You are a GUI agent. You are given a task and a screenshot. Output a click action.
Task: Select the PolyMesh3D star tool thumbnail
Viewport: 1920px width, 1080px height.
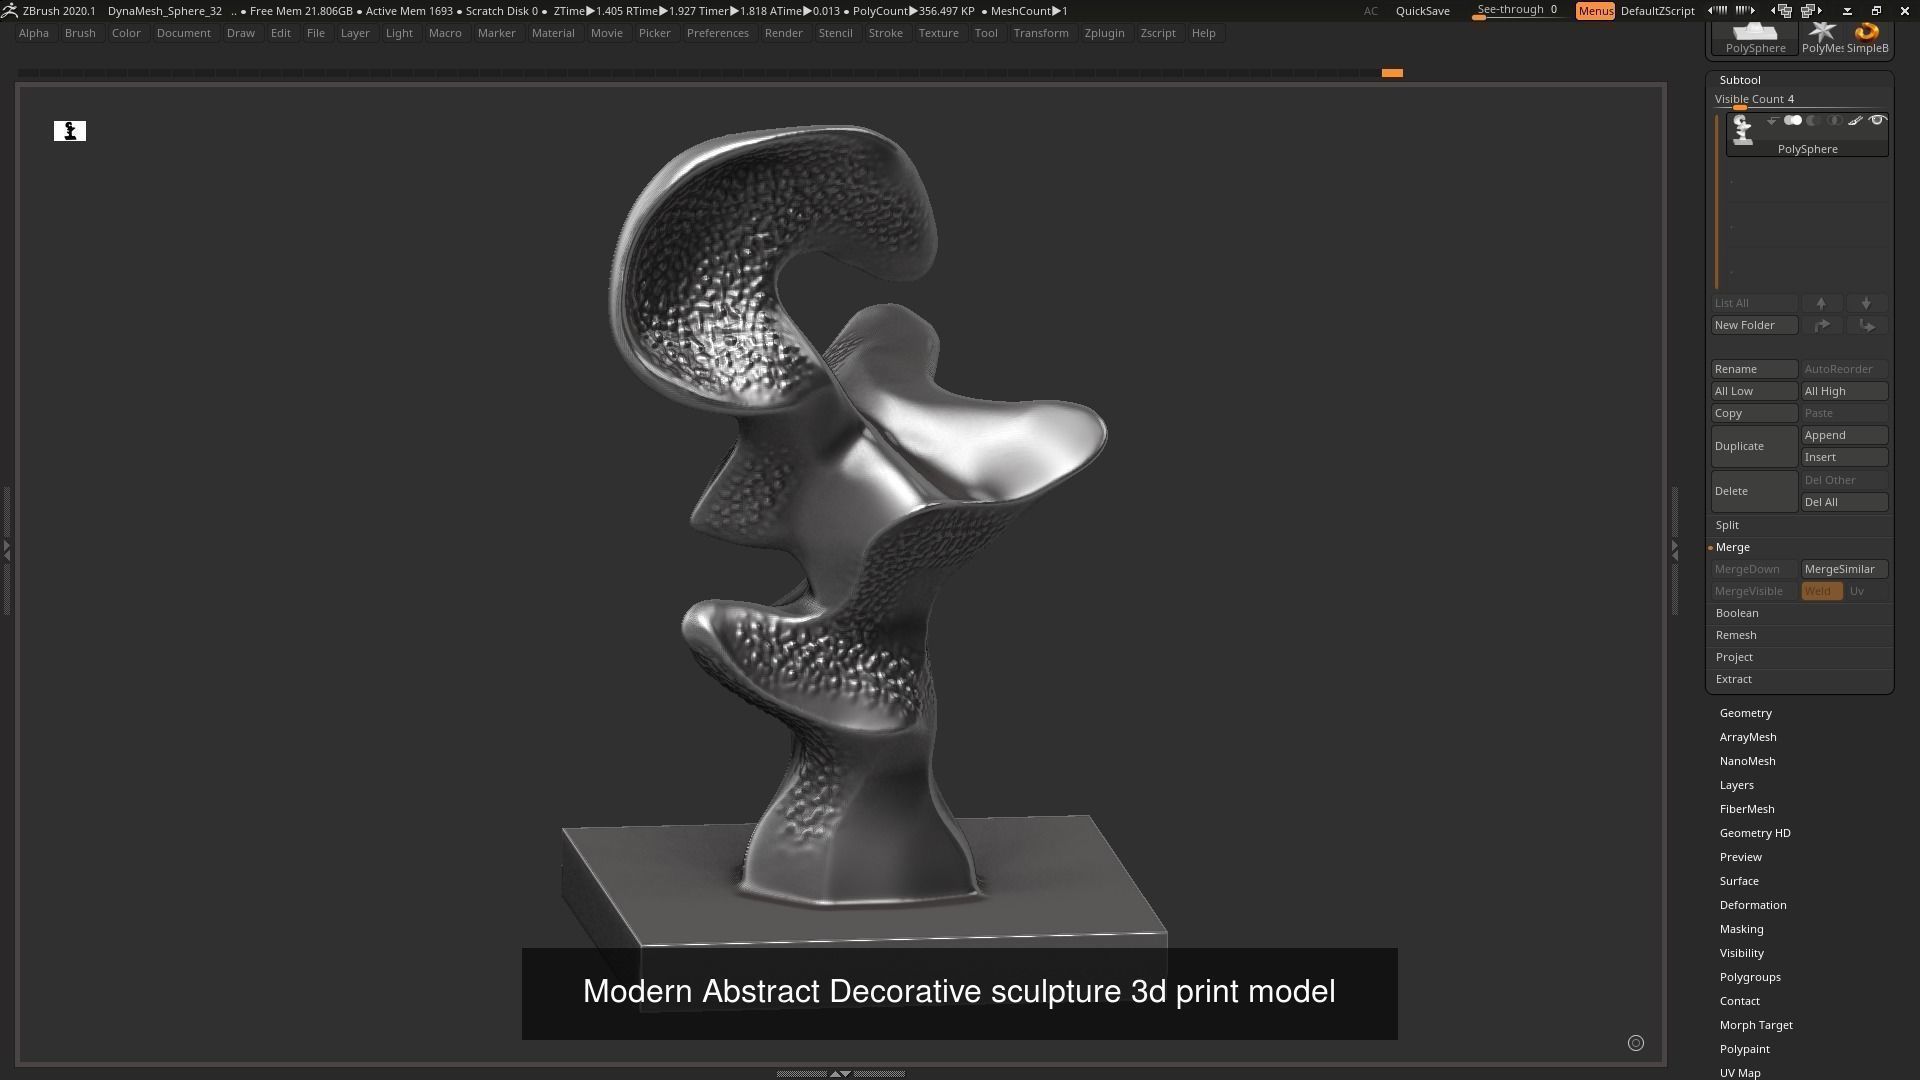pos(1822,37)
